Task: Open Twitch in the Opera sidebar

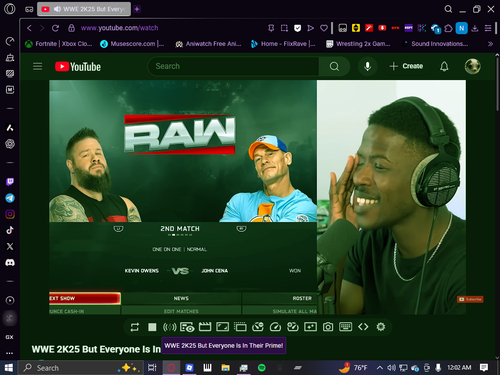Action: pyautogui.click(x=10, y=182)
